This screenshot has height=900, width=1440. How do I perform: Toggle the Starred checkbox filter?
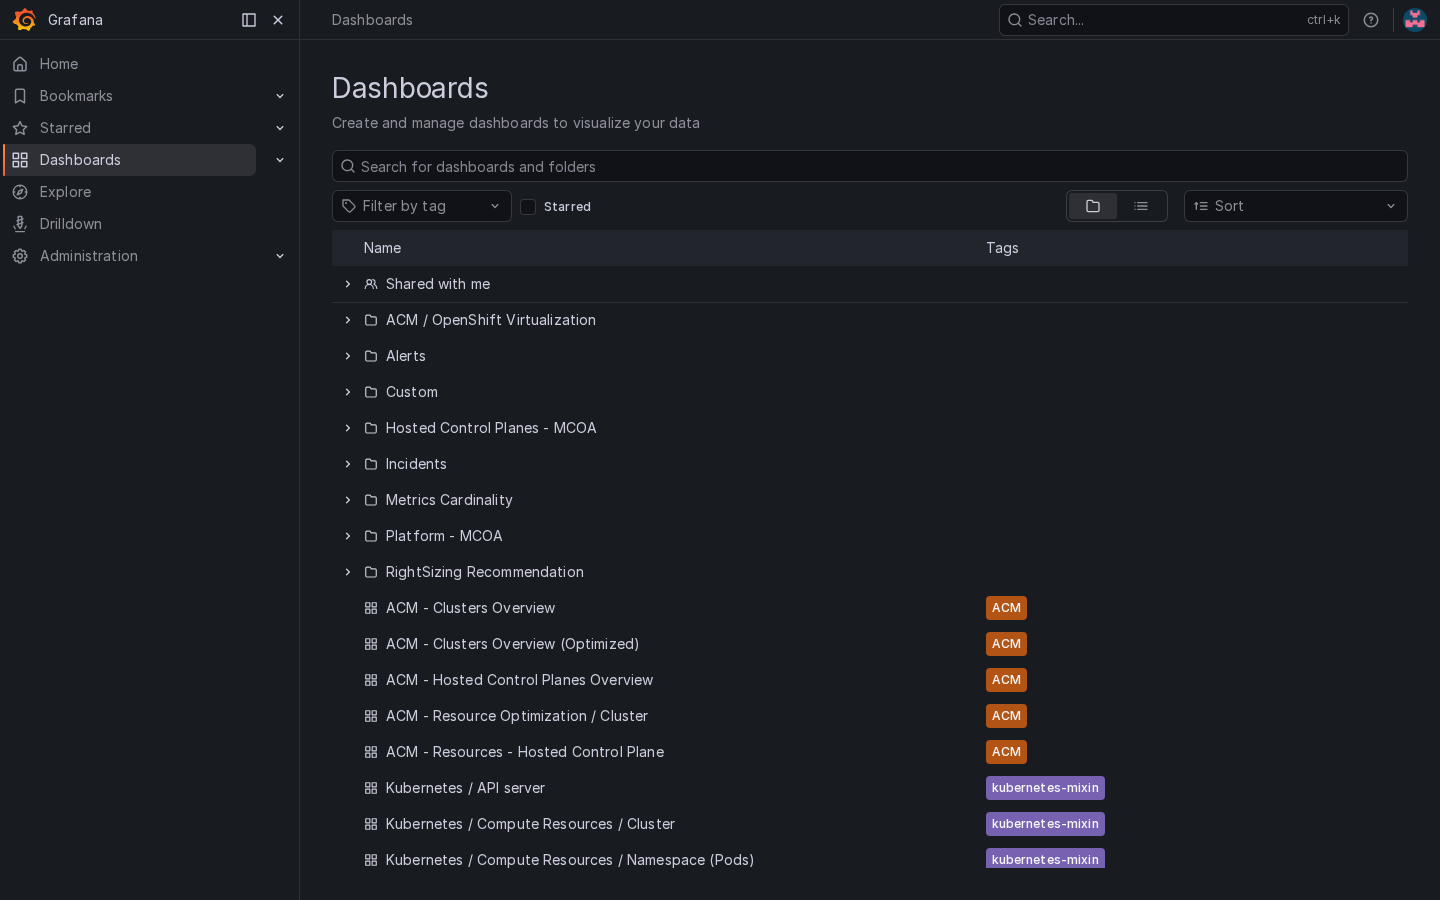[x=528, y=207]
